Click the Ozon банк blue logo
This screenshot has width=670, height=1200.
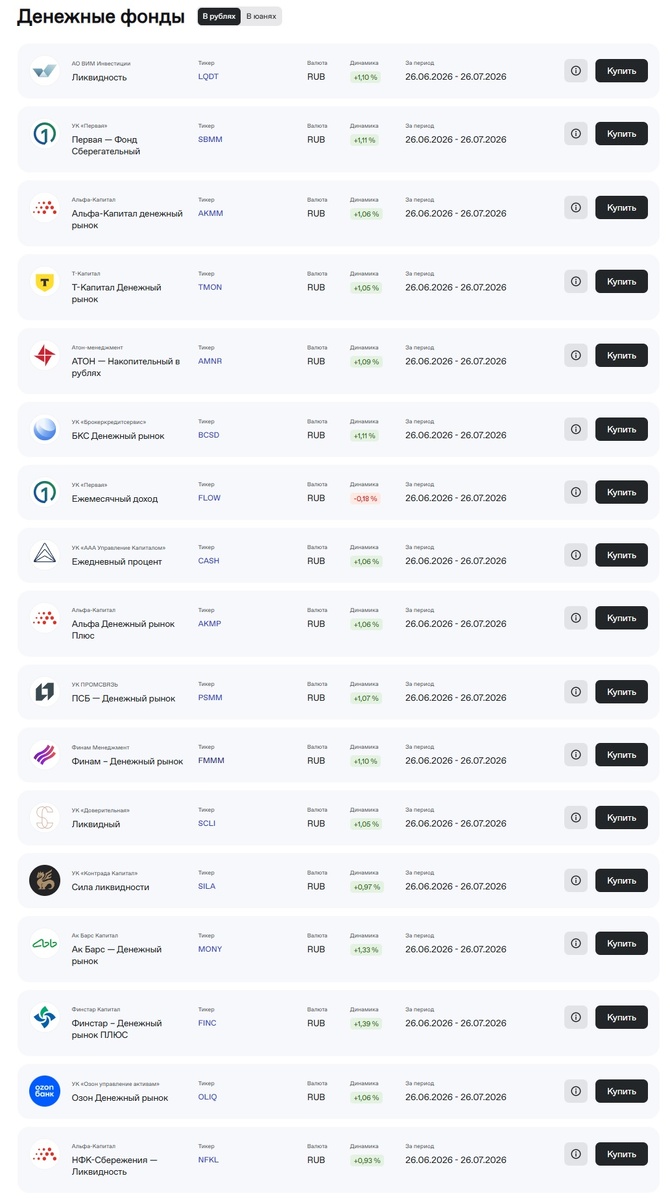[x=45, y=1091]
